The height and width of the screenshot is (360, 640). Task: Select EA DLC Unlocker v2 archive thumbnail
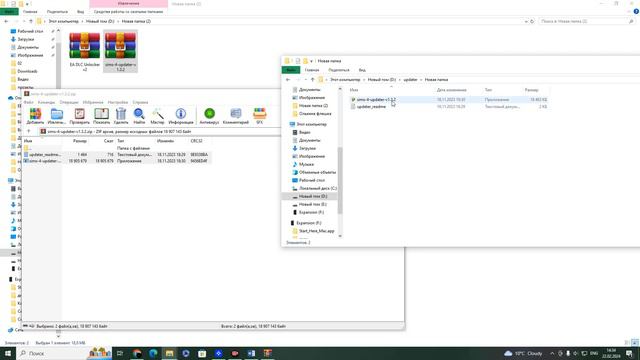pyautogui.click(x=84, y=52)
